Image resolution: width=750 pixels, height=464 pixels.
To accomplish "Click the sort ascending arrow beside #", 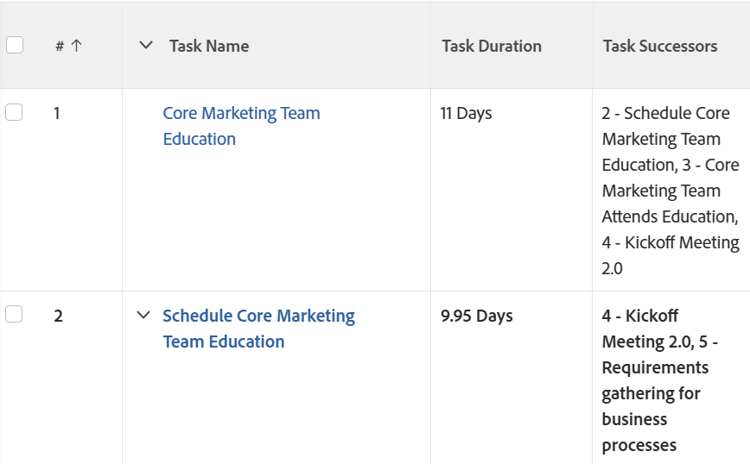I will [x=77, y=46].
